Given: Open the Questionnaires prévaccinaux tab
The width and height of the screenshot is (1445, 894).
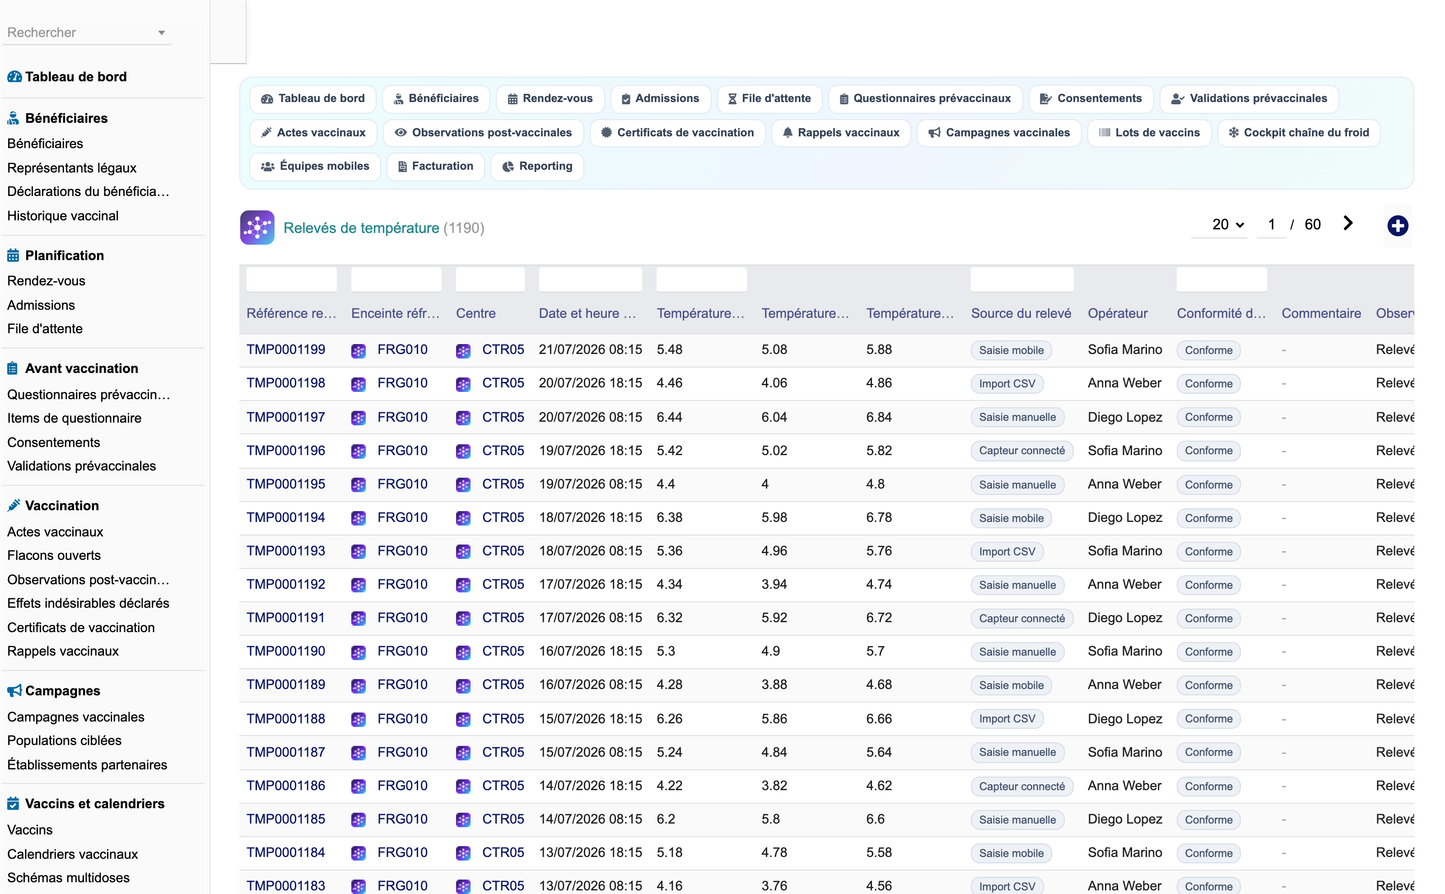Looking at the screenshot, I should pyautogui.click(x=925, y=99).
